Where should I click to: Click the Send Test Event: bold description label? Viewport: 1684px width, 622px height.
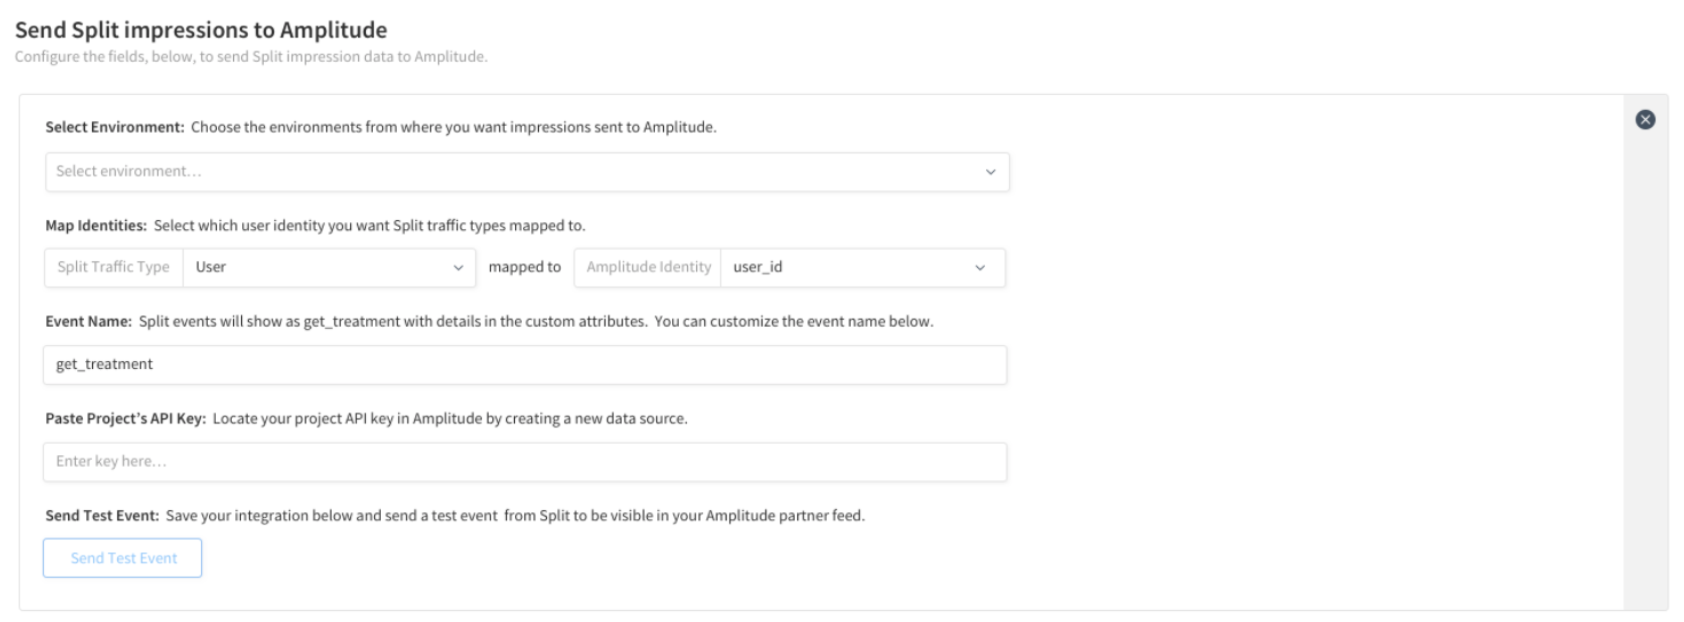click(102, 515)
